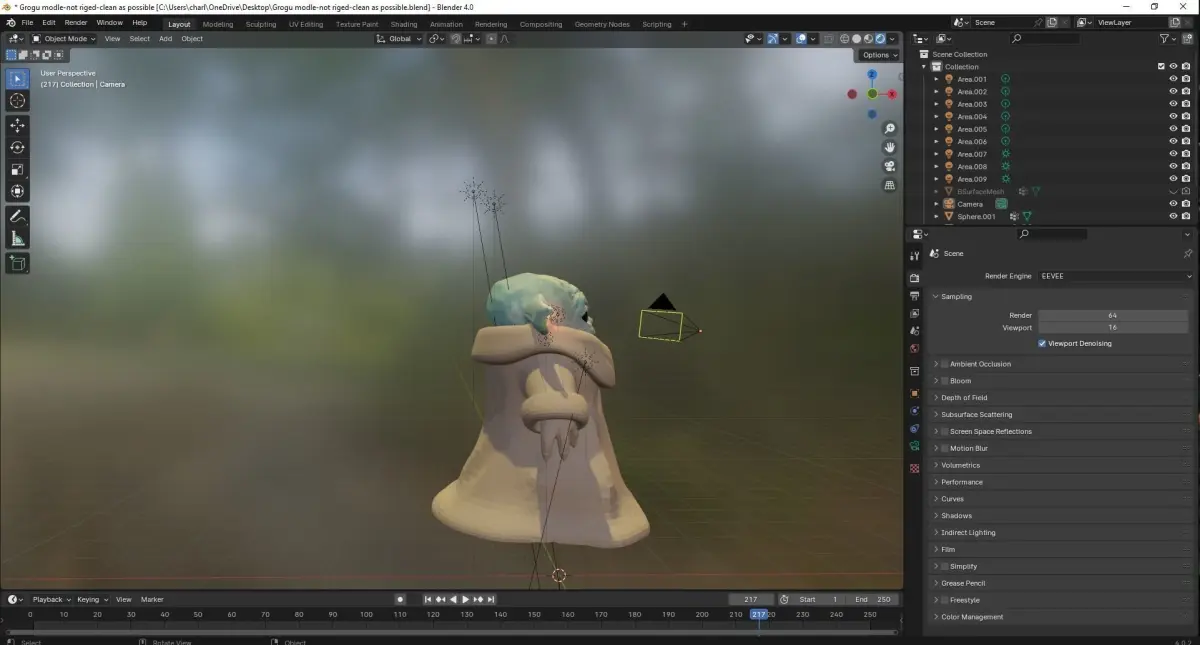Open the Render properties tab icon
Viewport: 1200px width, 645px height.
click(914, 278)
